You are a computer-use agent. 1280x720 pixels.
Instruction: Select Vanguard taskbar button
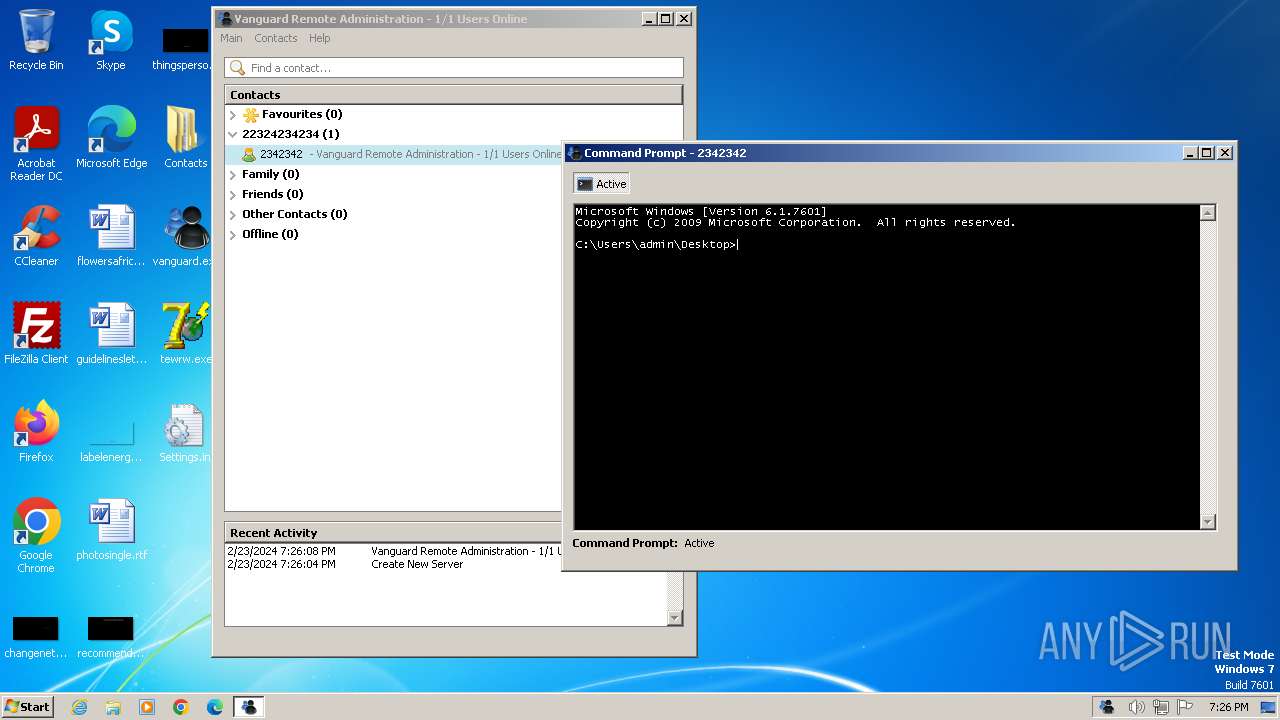tap(248, 707)
